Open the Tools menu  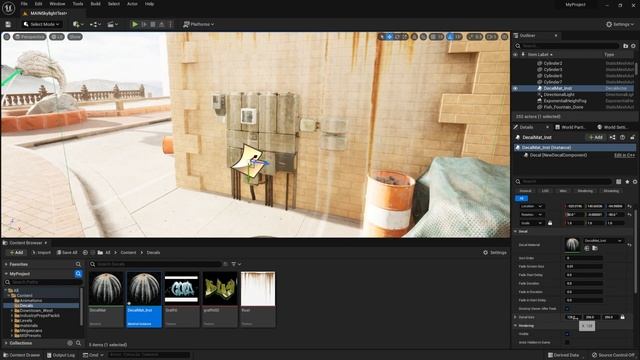[78, 4]
